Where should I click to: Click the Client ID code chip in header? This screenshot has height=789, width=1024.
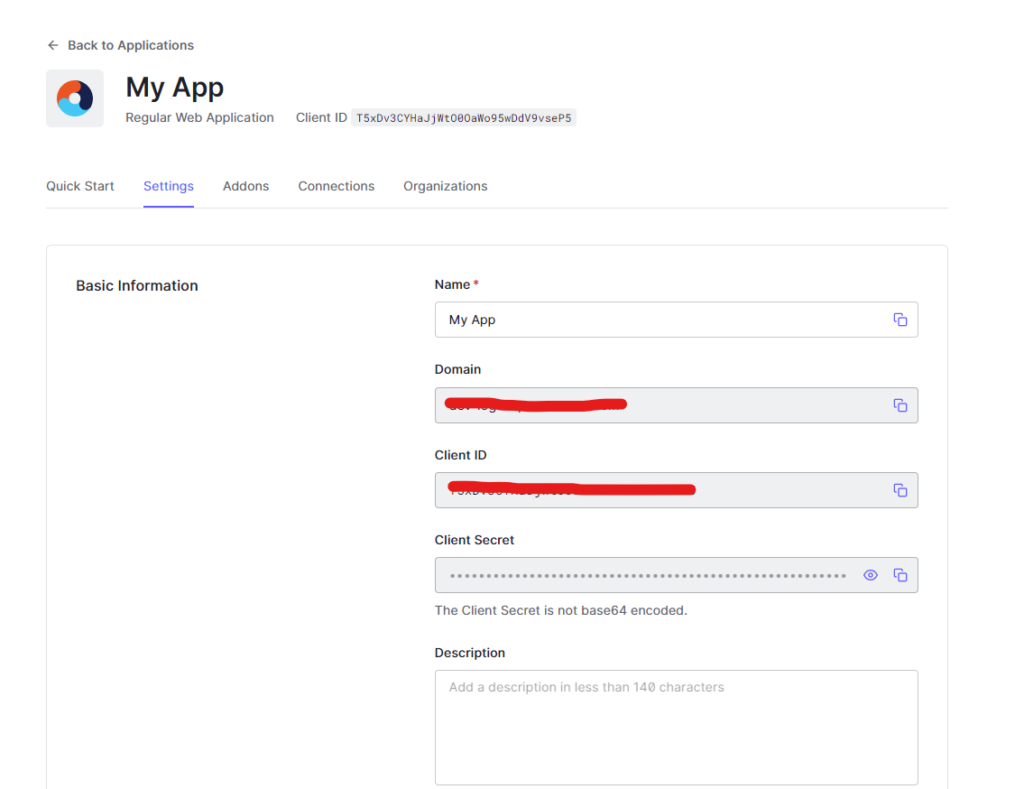[464, 117]
